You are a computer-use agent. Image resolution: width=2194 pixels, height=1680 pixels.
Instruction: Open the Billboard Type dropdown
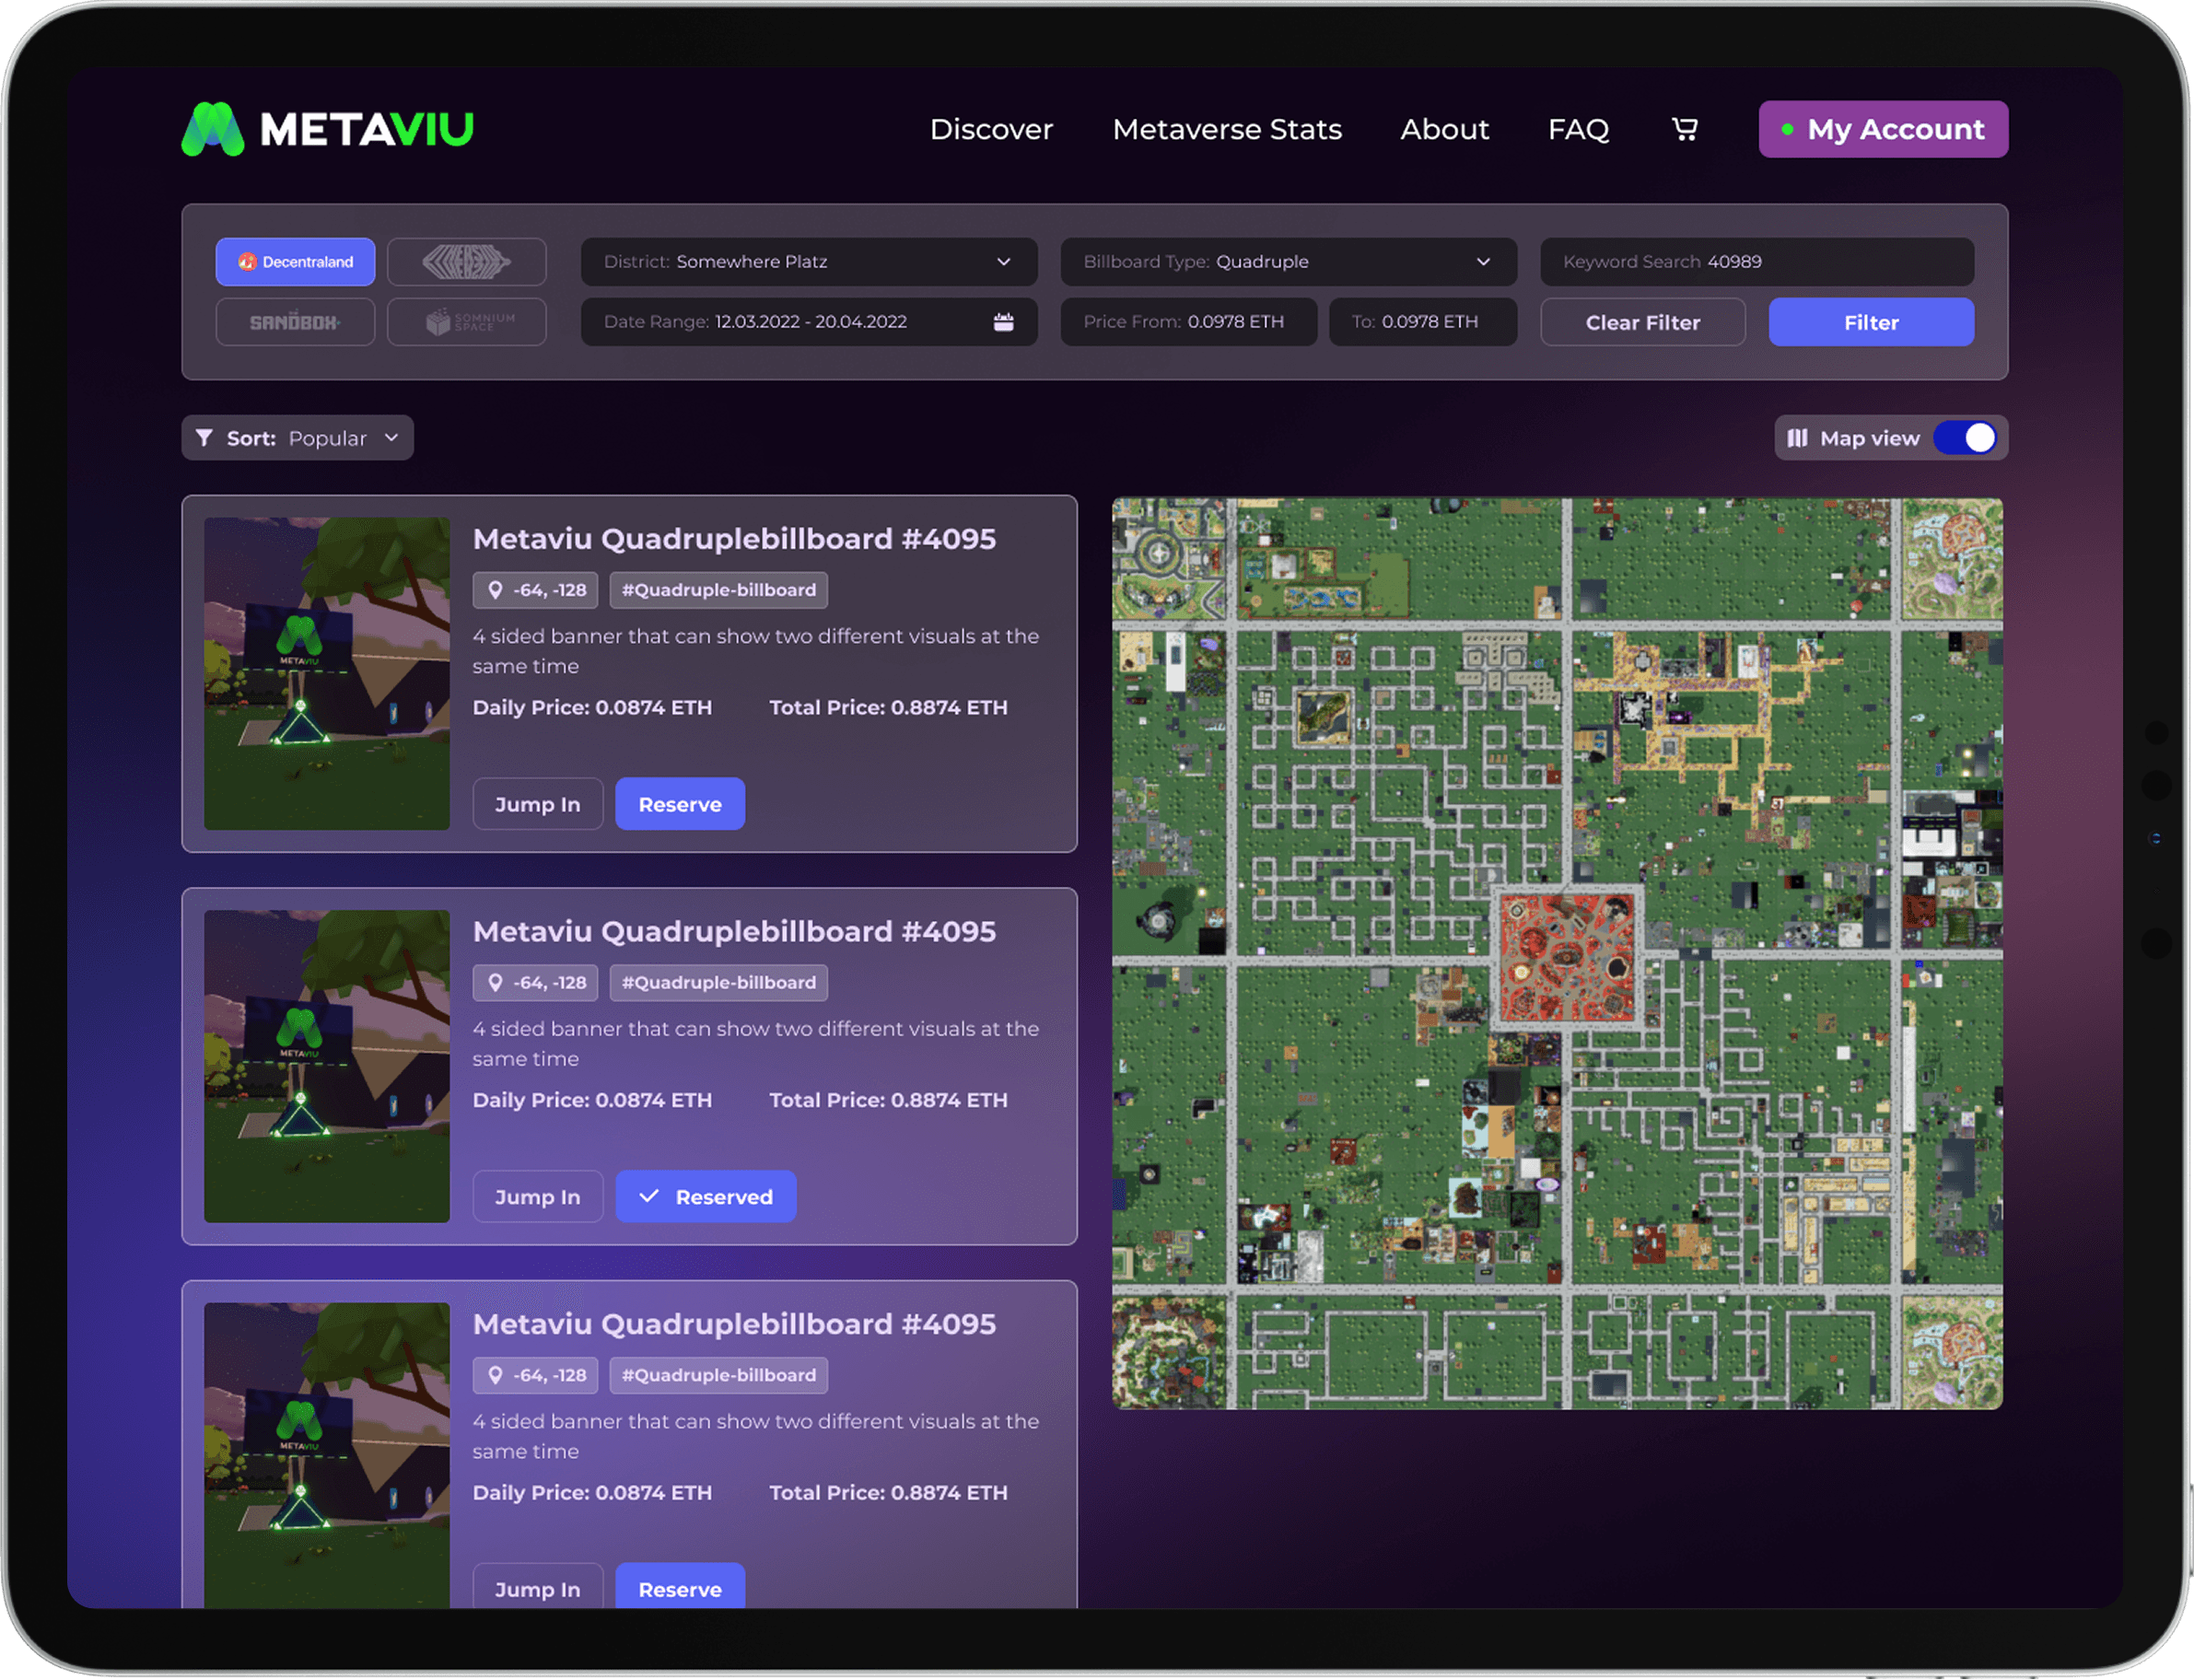(x=1288, y=262)
